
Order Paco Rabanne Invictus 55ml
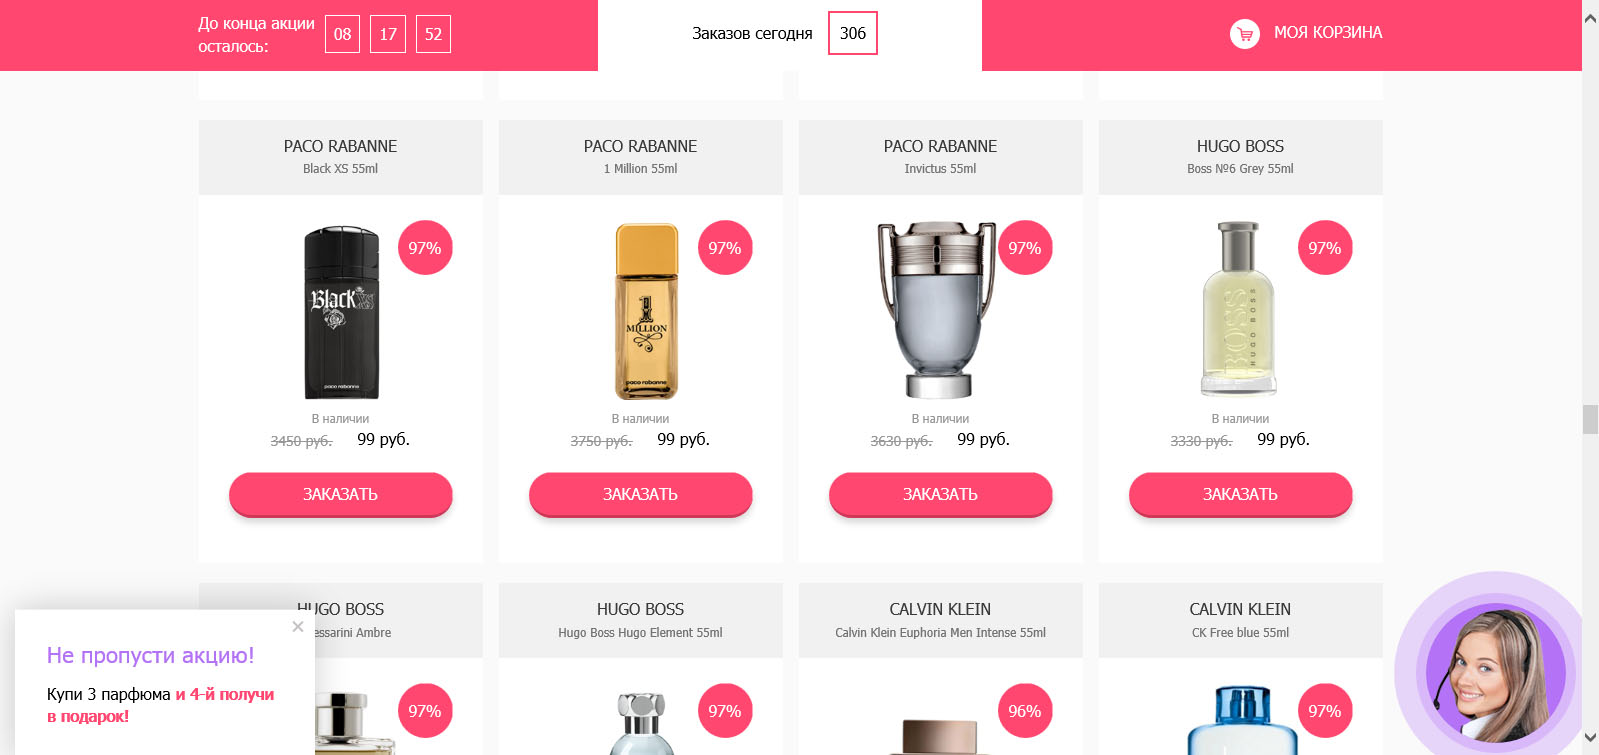coord(940,494)
